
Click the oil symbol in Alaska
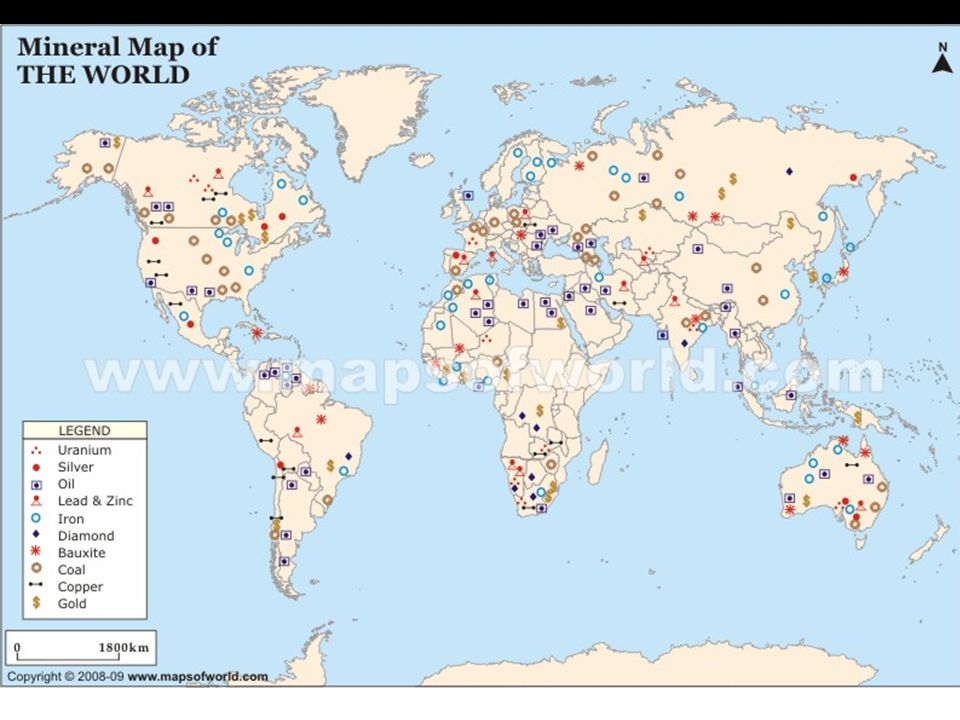click(x=105, y=143)
